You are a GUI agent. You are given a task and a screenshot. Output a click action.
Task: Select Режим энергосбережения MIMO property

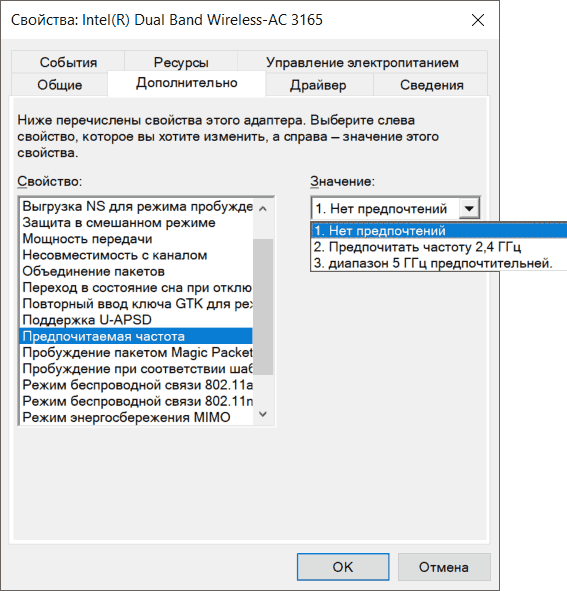[x=136, y=417]
